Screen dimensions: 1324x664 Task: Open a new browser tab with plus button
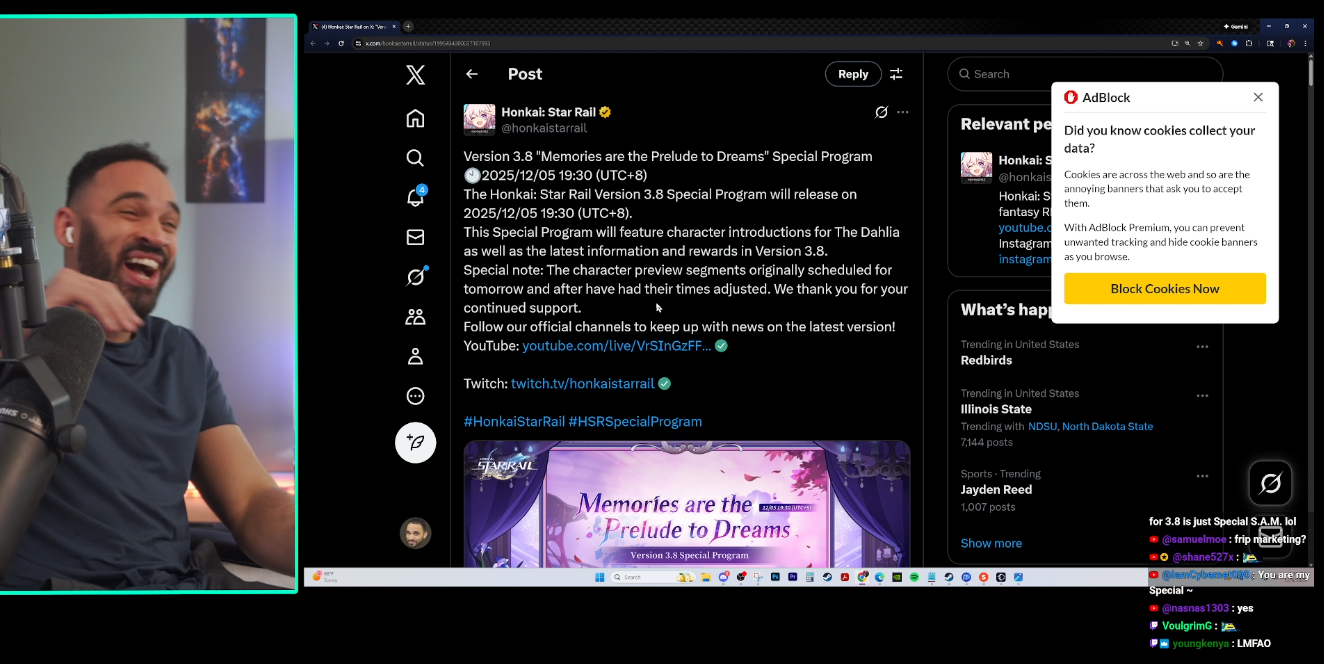coord(408,26)
